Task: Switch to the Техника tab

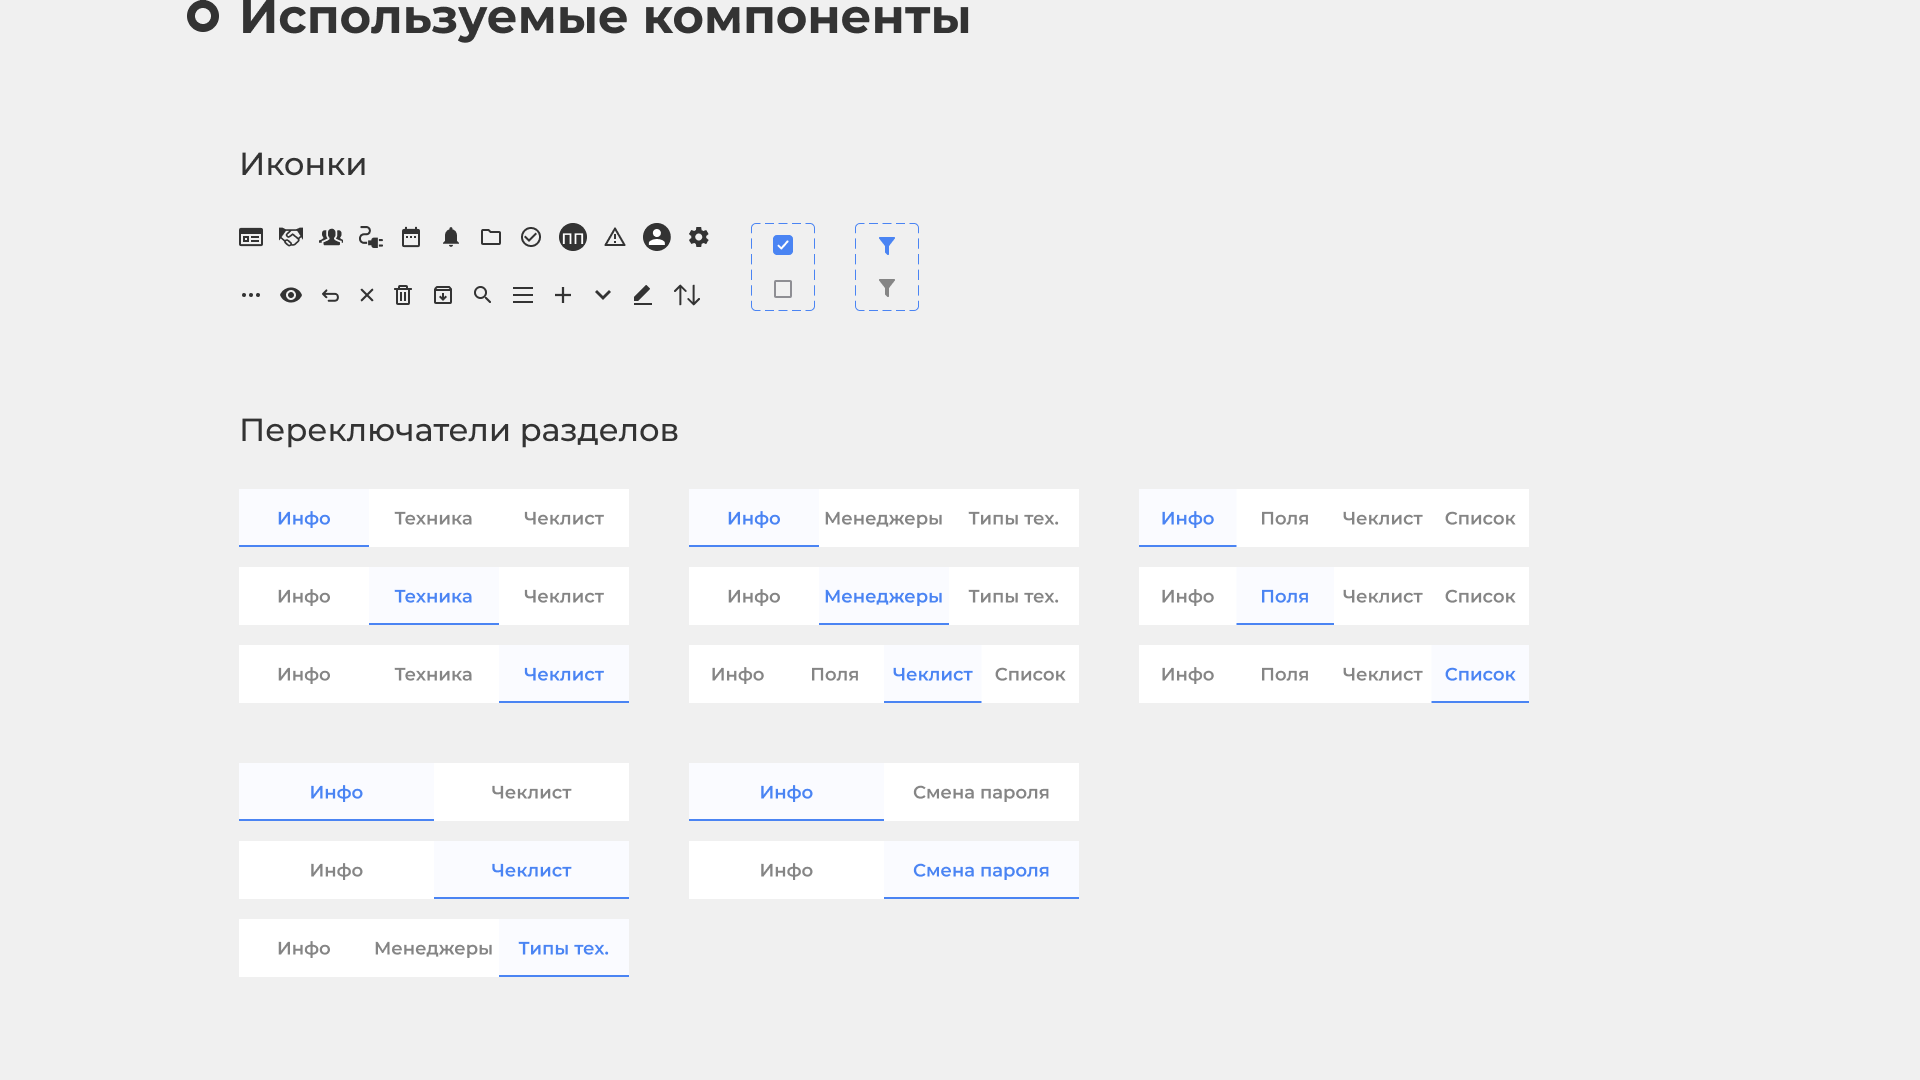Action: click(433, 596)
